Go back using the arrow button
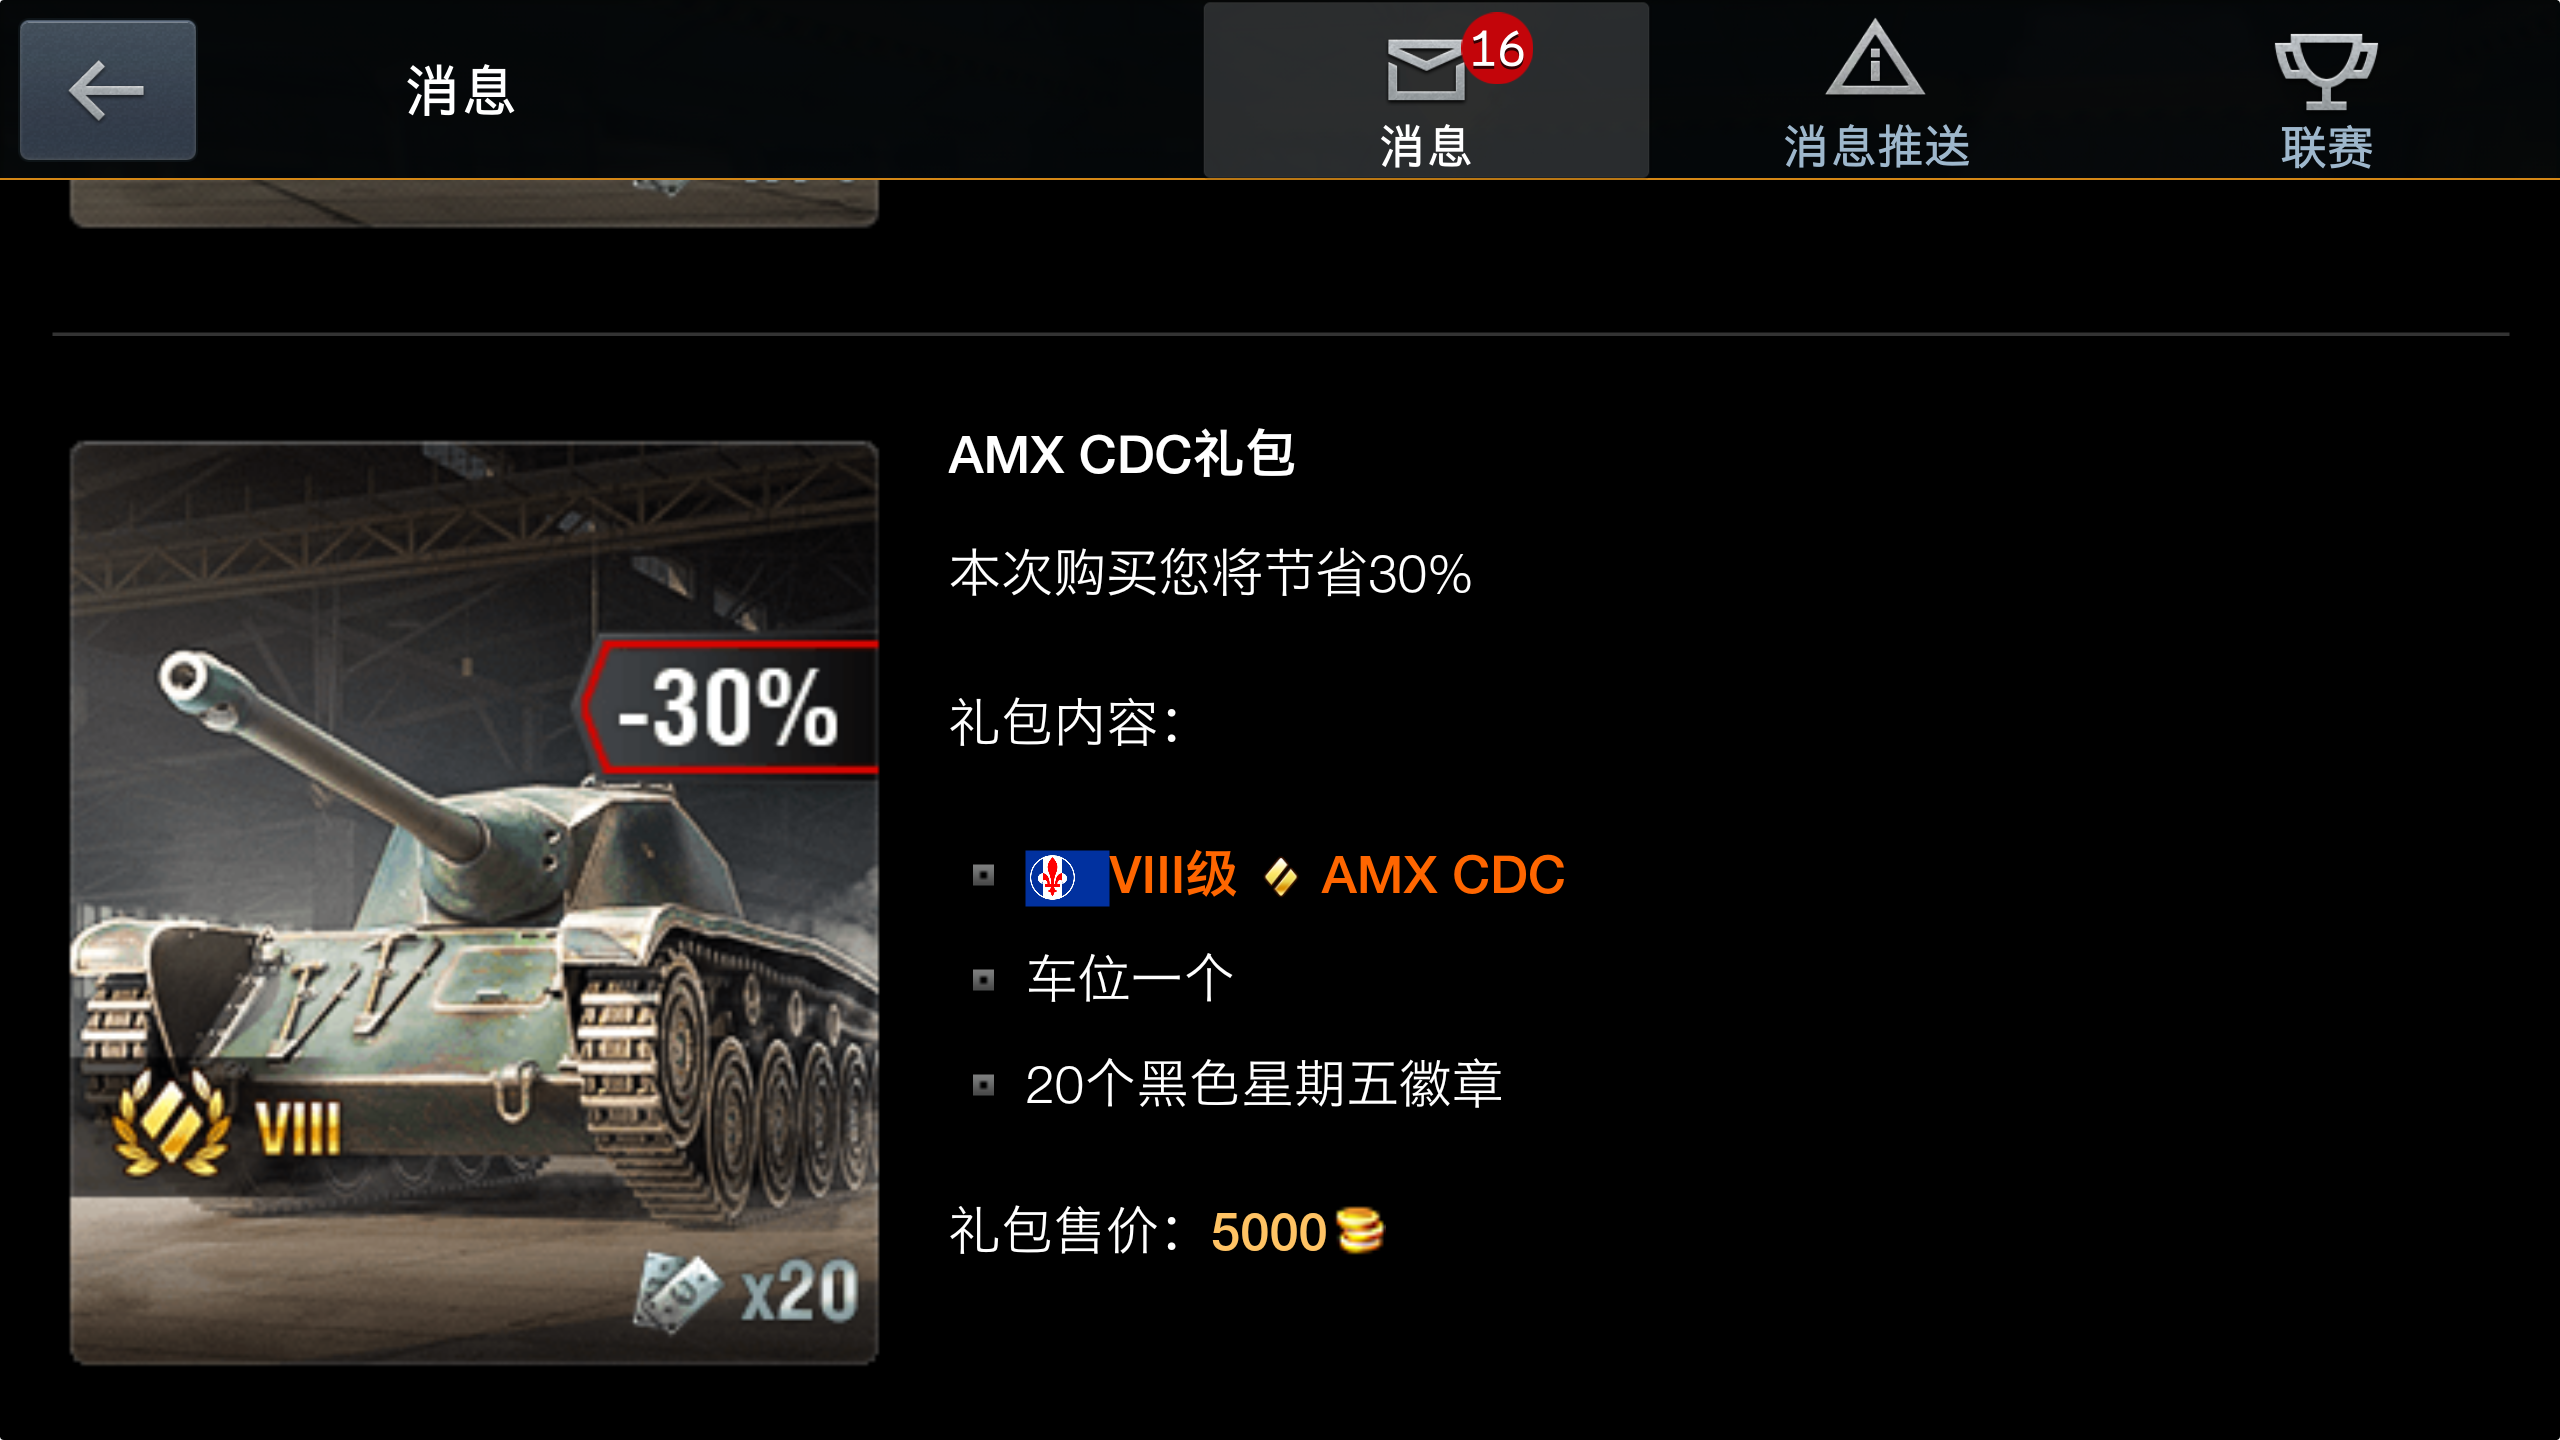 108,90
